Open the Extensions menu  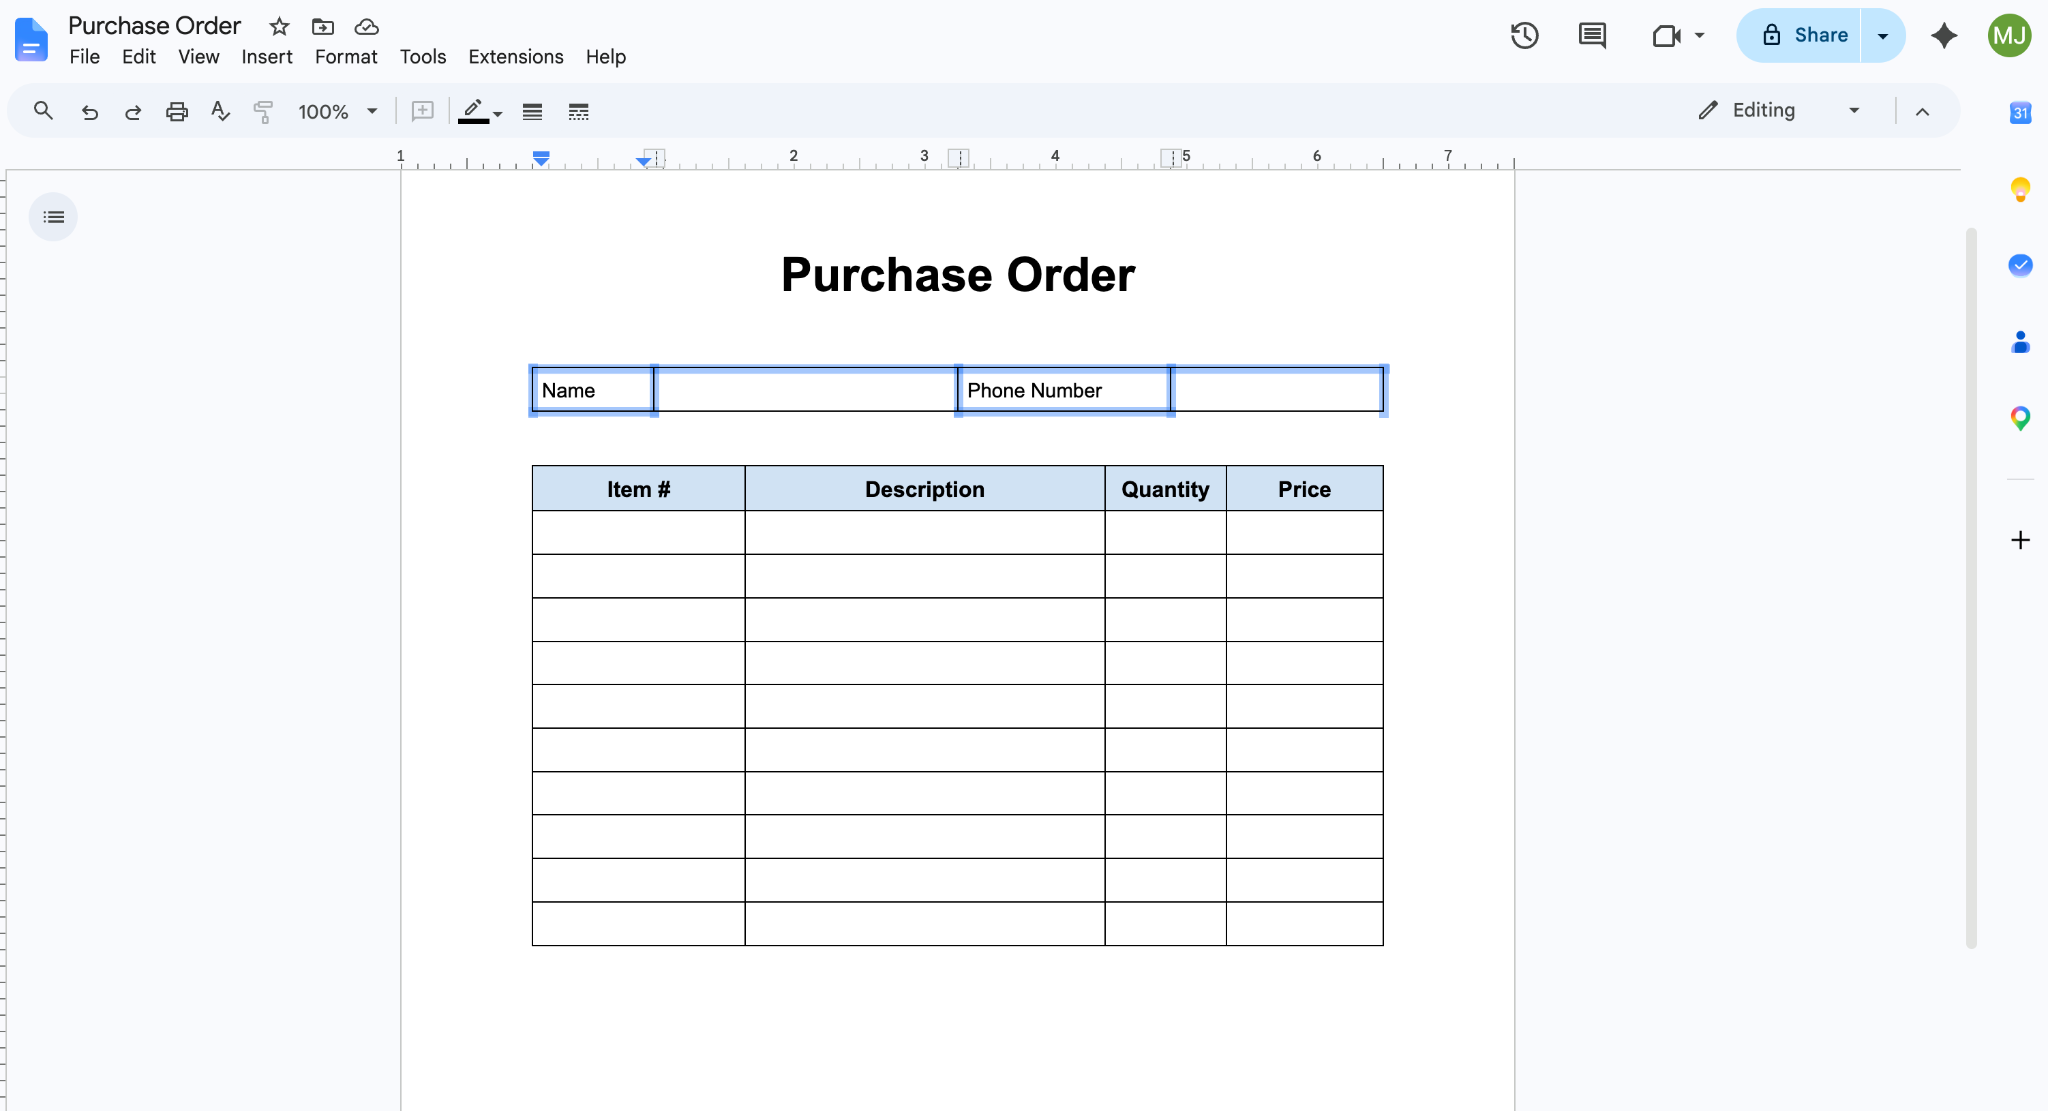click(x=516, y=57)
